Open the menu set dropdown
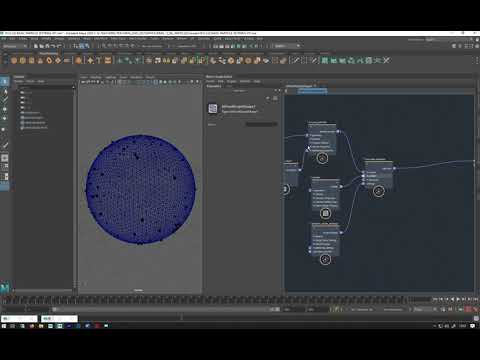Screen dimensions: 480x360 click(x=15, y=46)
